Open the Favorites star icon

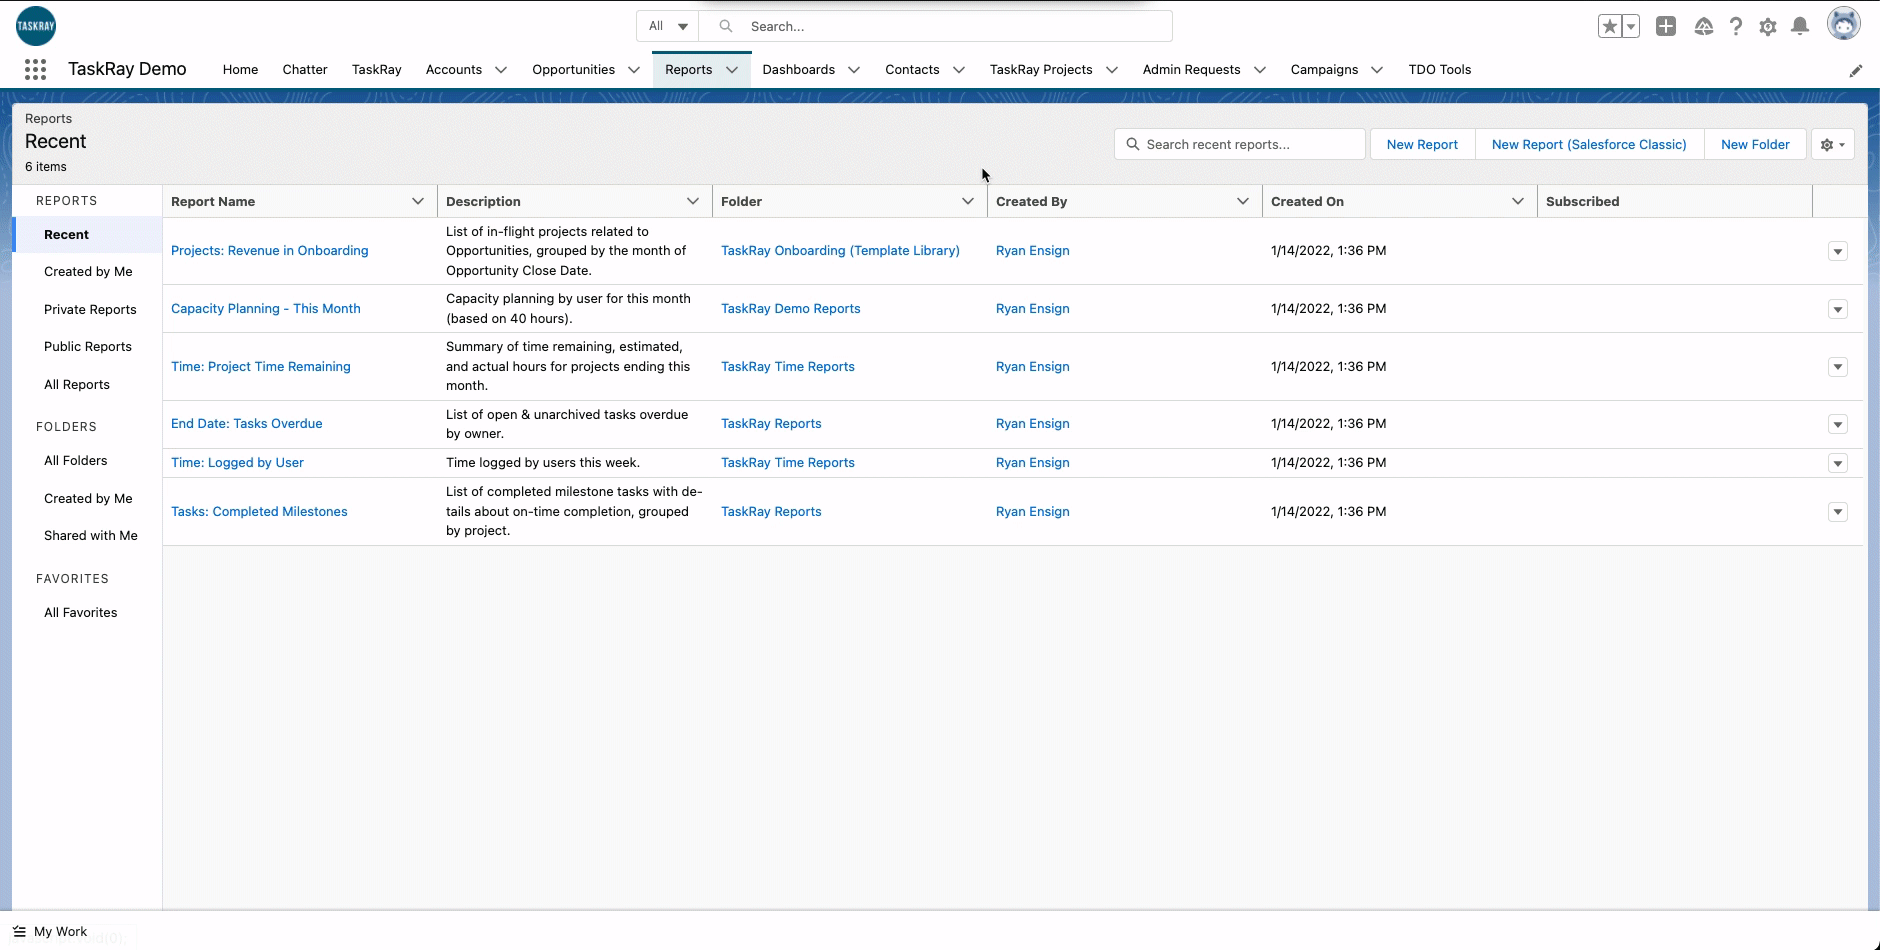tap(1609, 27)
